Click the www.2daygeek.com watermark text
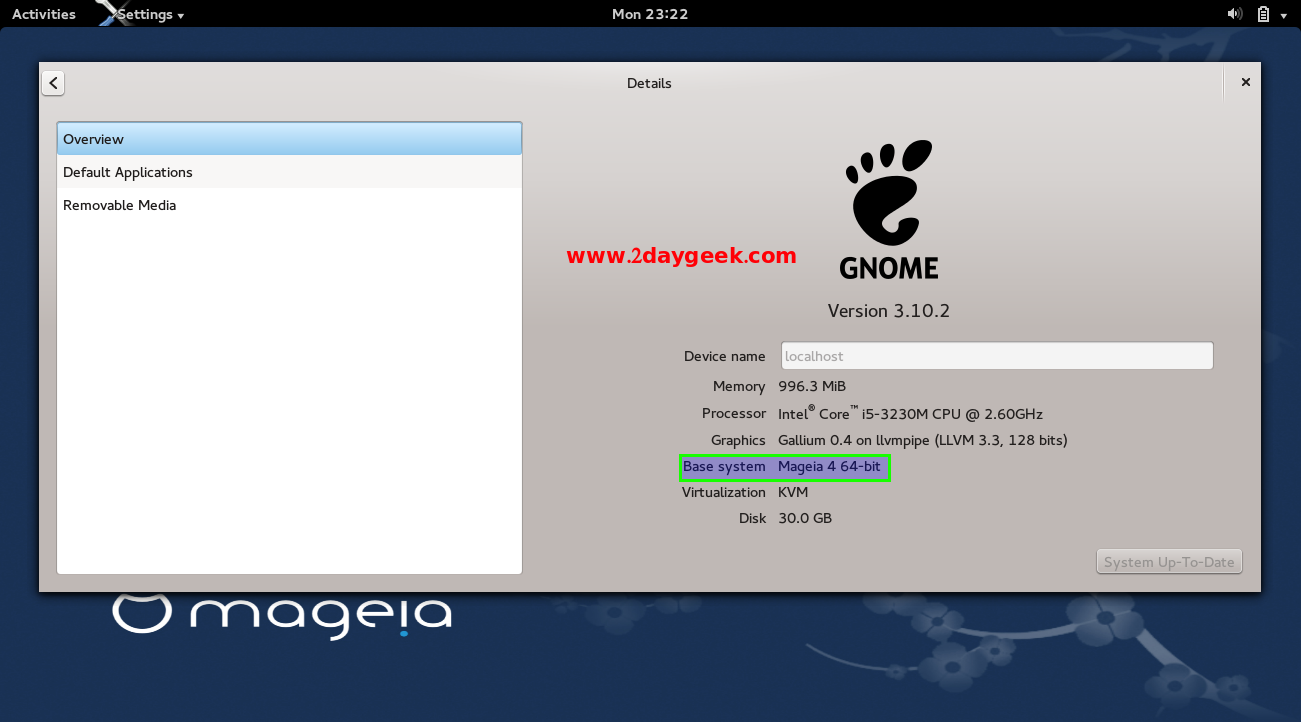1301x722 pixels. click(x=681, y=256)
